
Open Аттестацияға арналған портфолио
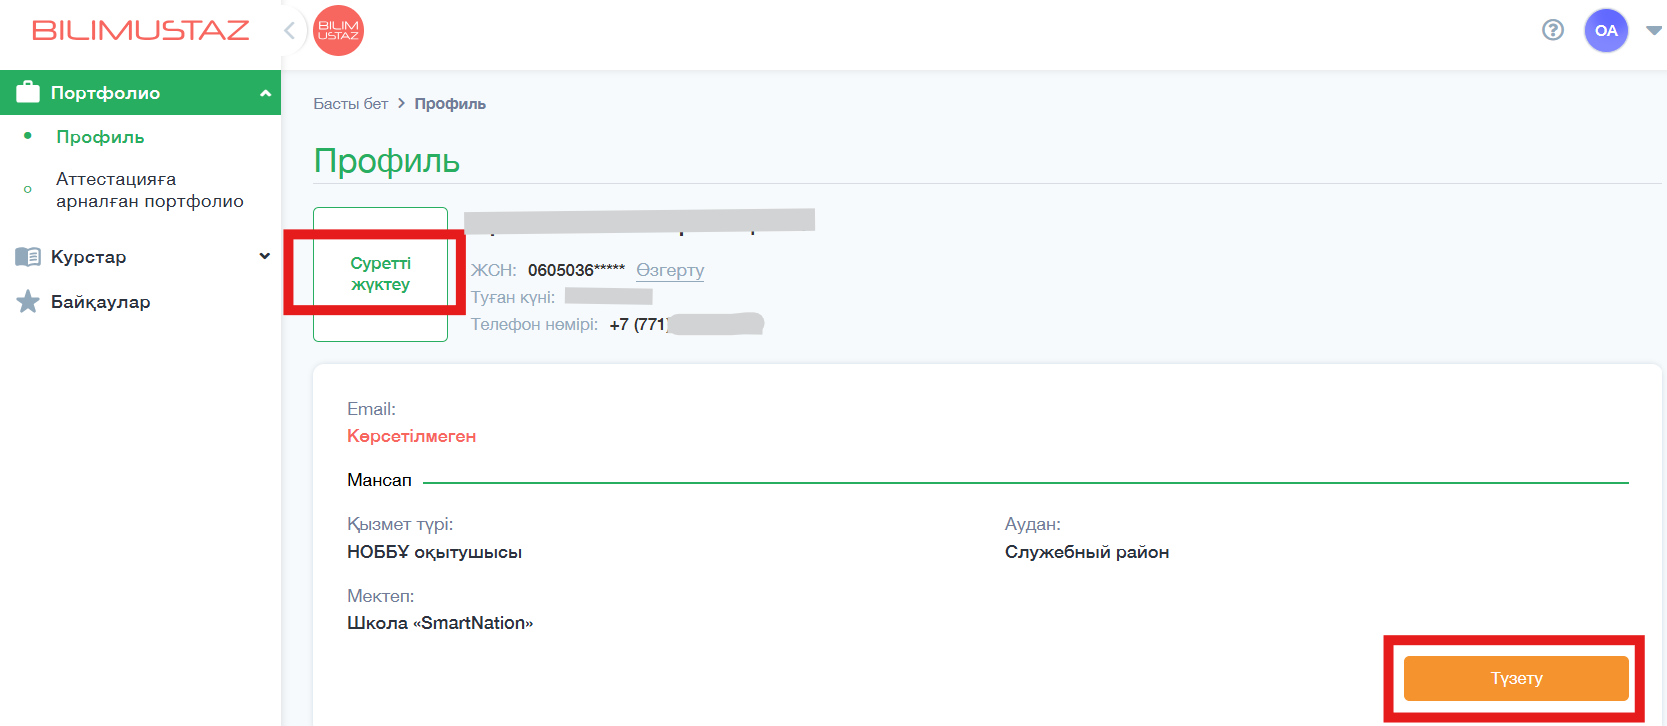pos(149,190)
